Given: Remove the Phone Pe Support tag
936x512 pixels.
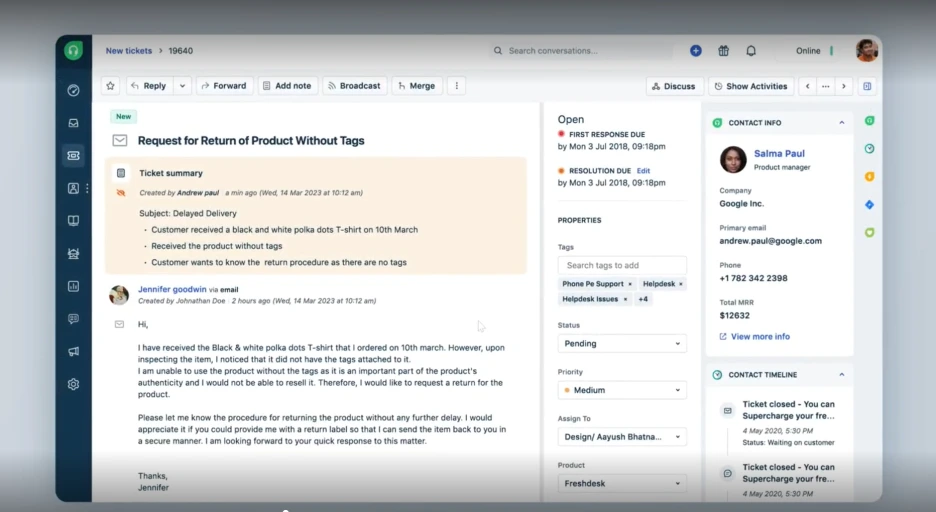Looking at the screenshot, I should coord(630,284).
